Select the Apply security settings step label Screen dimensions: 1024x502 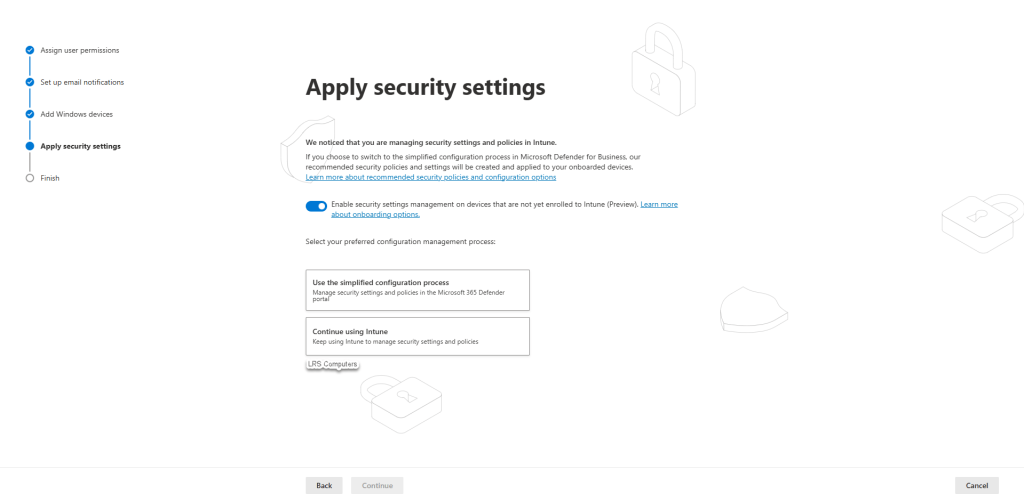[80, 146]
